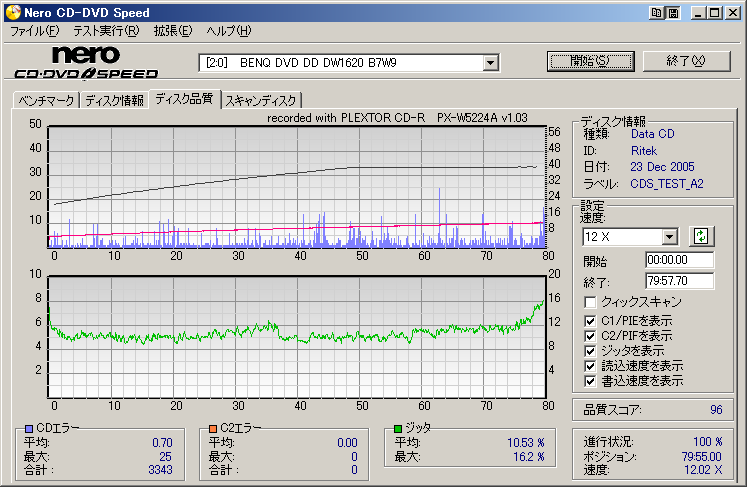Viewport: 747px width, 487px height.
Task: Click the green ジッタ legend square
Action: pyautogui.click(x=398, y=428)
